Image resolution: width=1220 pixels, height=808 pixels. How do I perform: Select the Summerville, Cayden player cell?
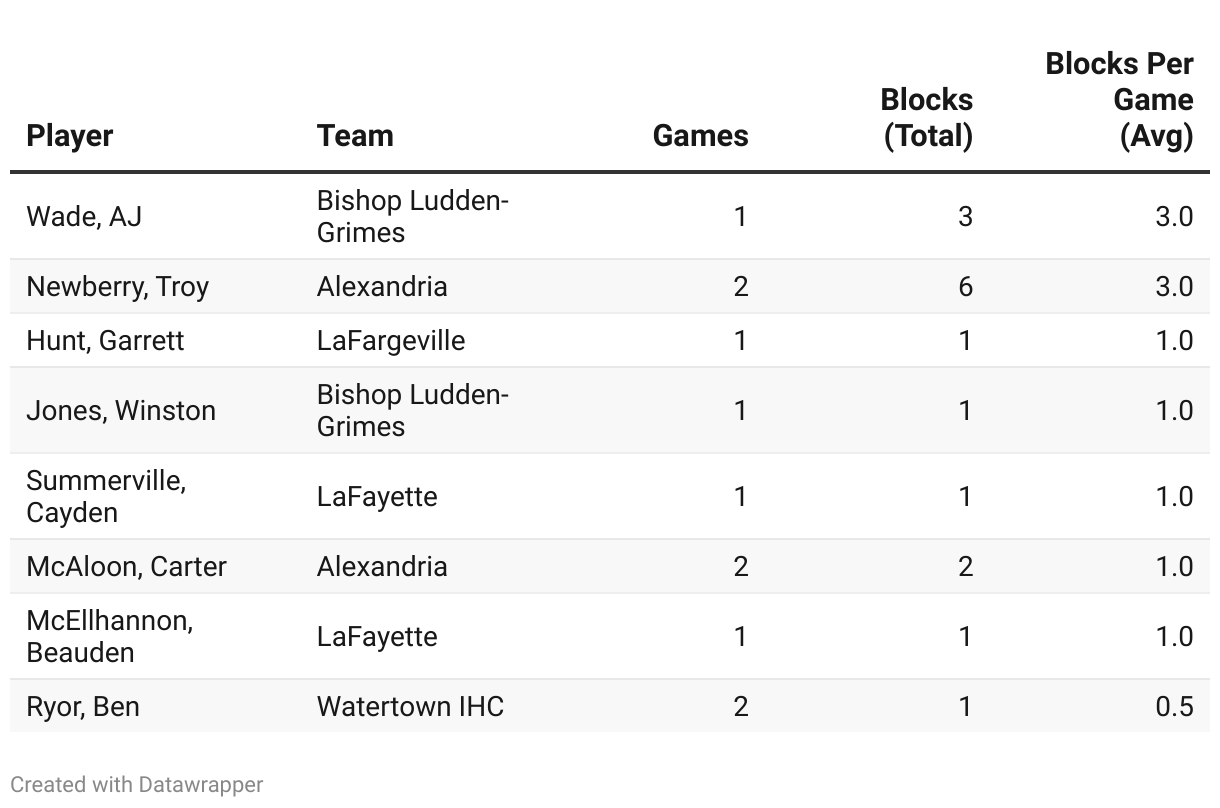click(x=106, y=496)
